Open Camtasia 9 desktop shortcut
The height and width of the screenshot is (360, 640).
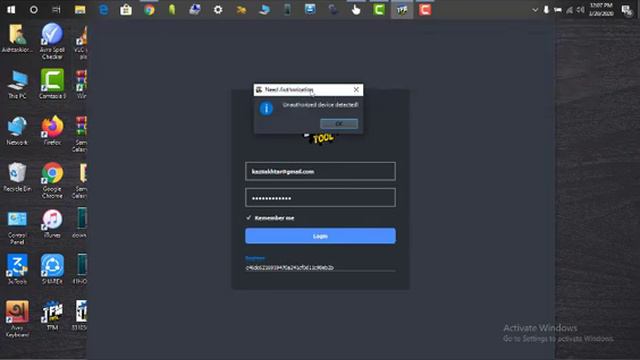point(52,84)
